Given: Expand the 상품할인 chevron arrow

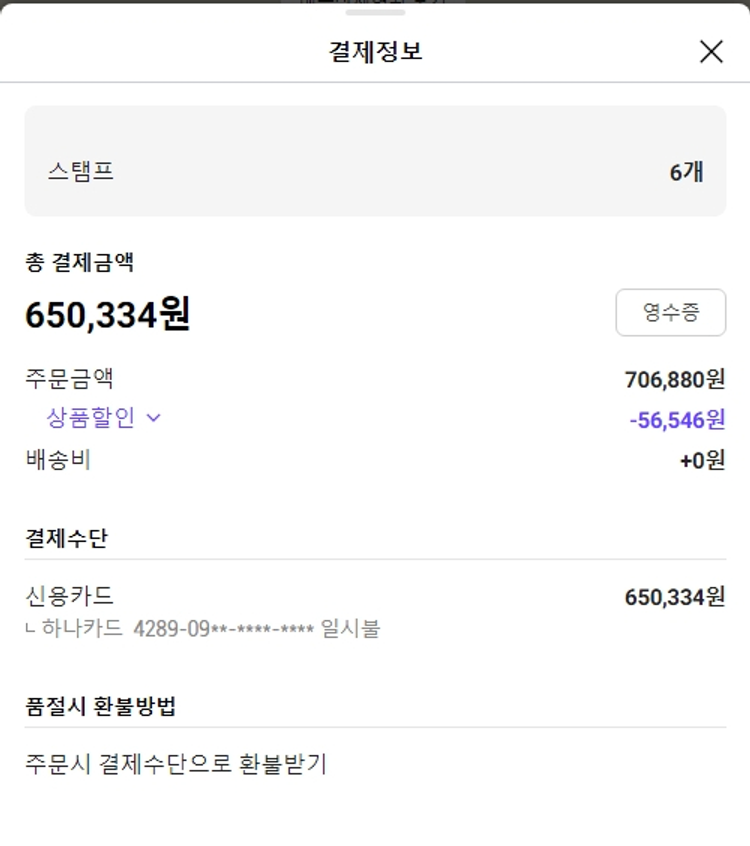Looking at the screenshot, I should (153, 418).
